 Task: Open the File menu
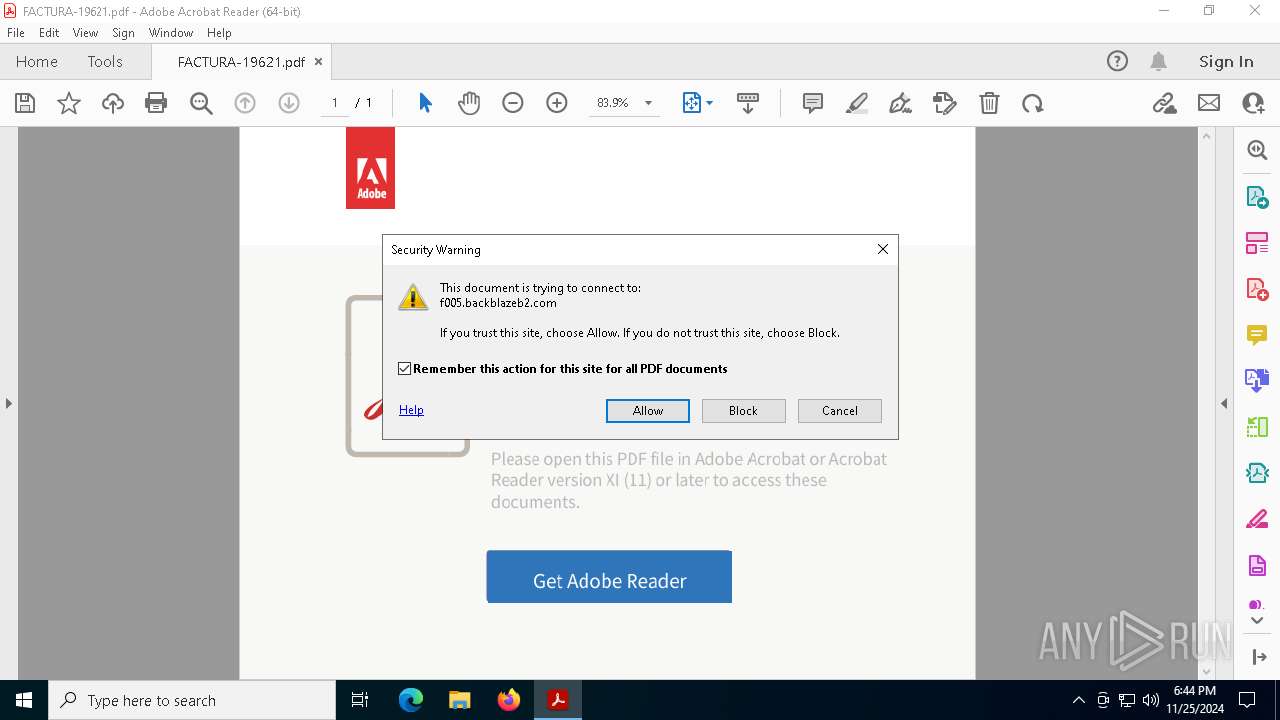(x=16, y=32)
